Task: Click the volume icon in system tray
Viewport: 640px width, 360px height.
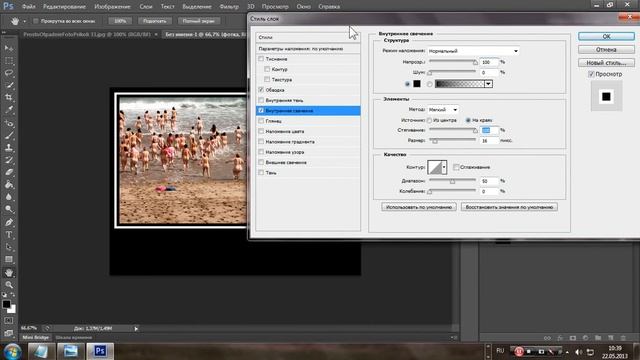Action: [578, 351]
